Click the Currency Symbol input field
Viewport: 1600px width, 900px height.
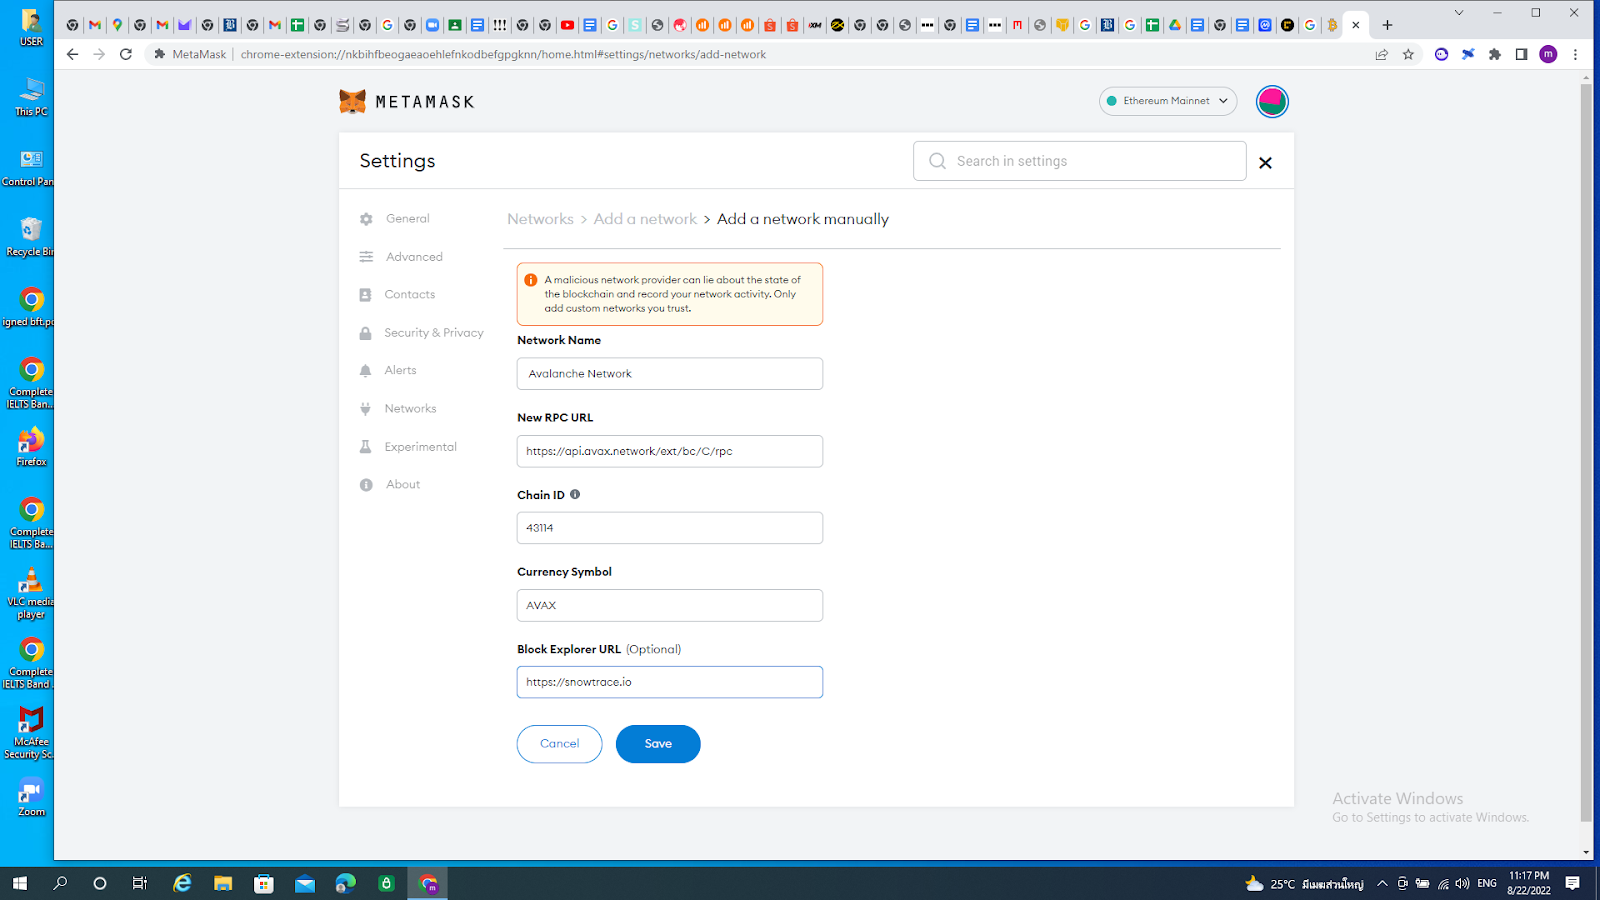(x=670, y=605)
